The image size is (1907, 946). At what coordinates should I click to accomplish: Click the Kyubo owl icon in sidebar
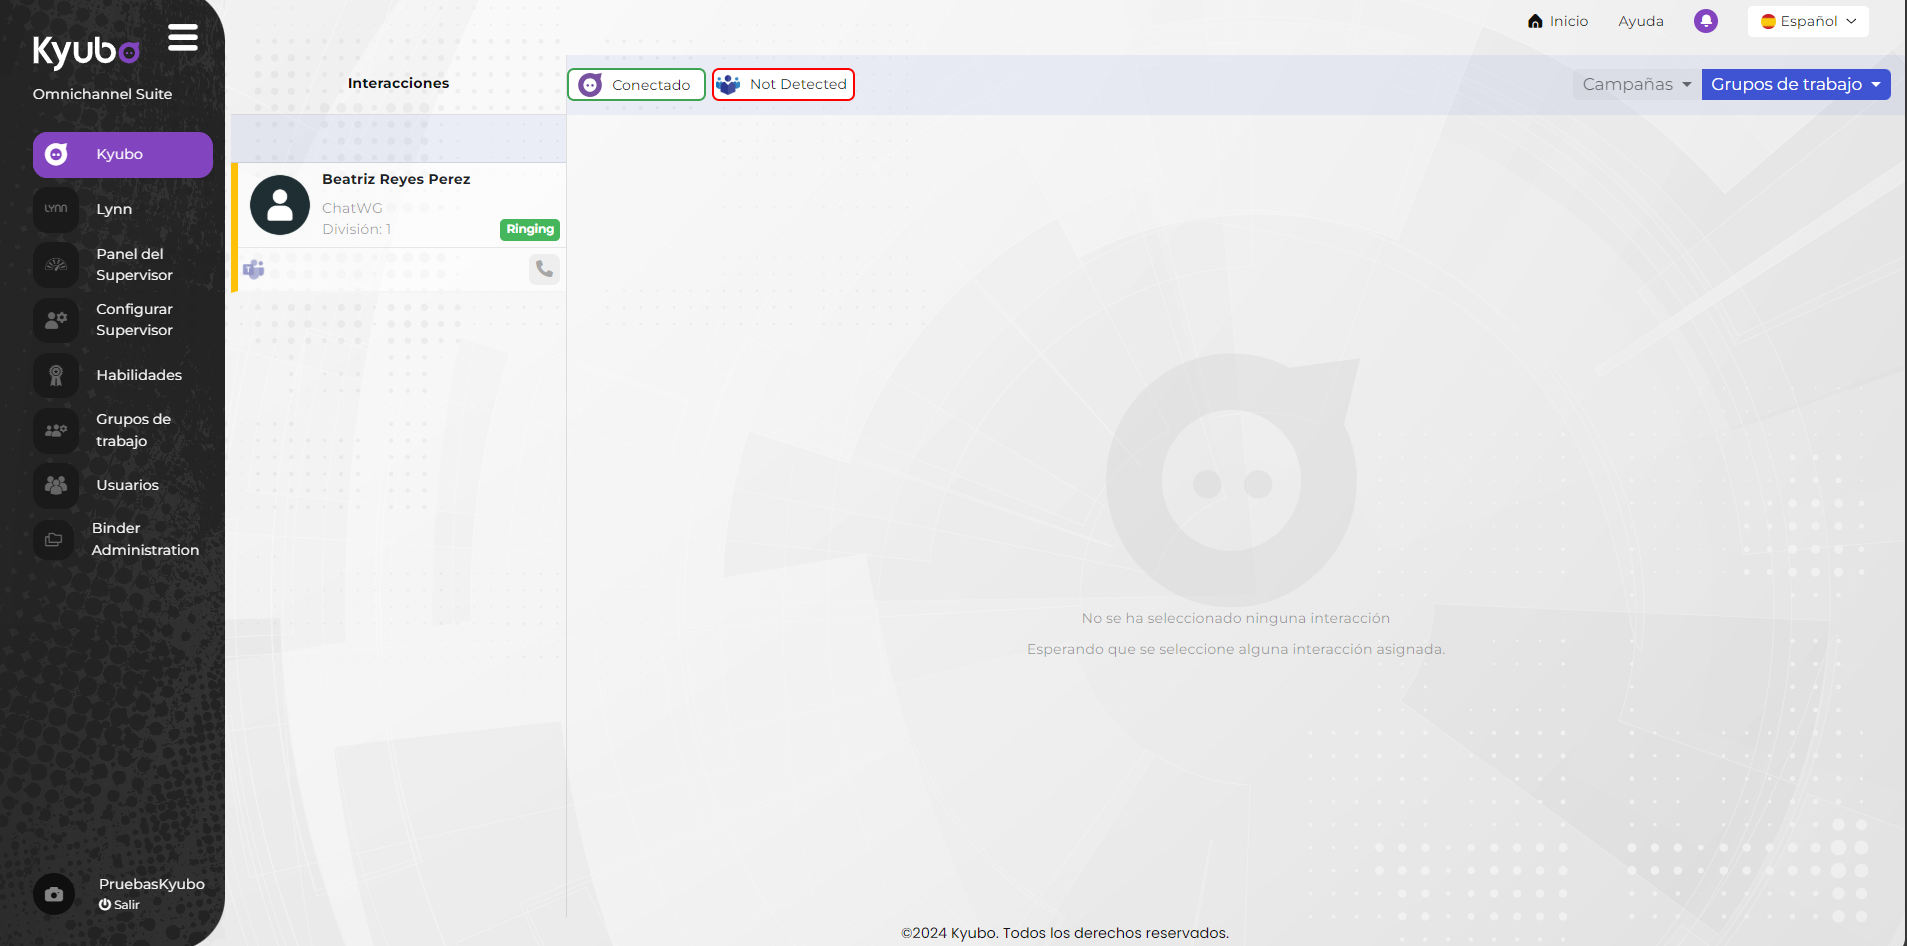point(57,154)
